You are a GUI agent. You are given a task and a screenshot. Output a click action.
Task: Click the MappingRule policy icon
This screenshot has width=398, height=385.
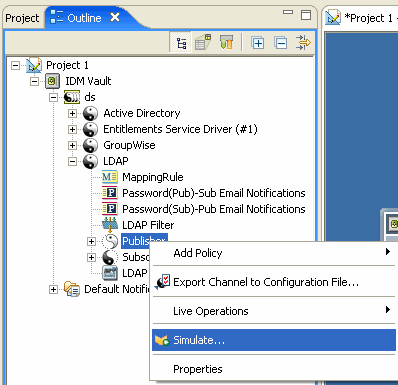click(110, 177)
